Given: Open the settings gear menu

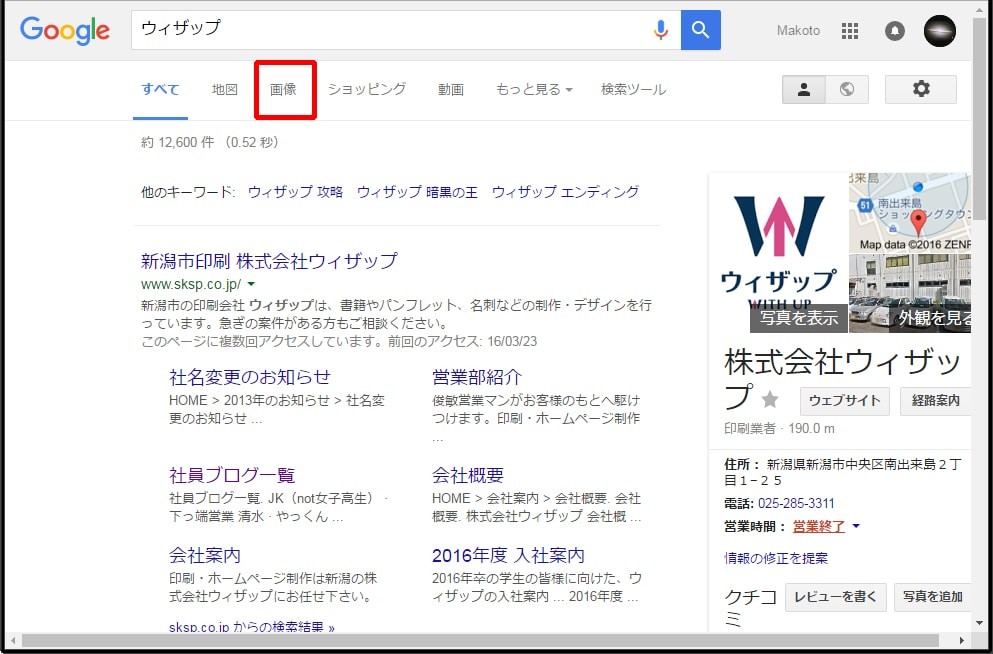Looking at the screenshot, I should coord(921,89).
